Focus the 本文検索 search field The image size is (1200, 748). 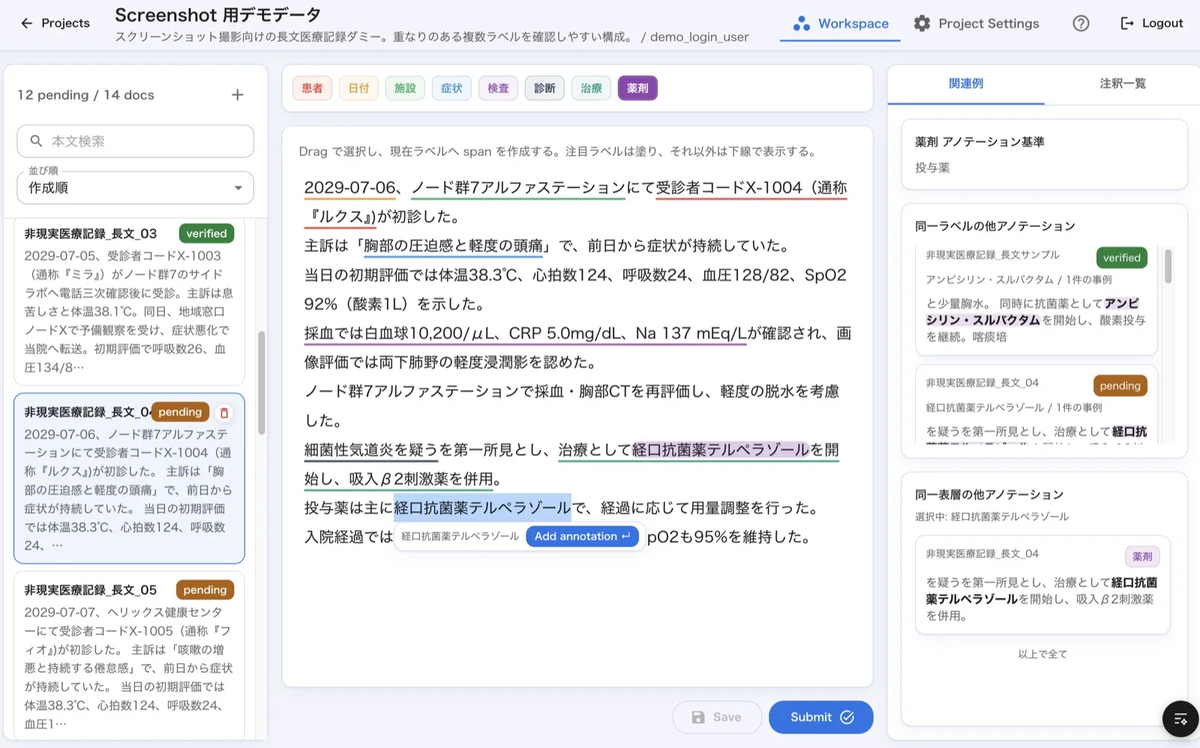pos(135,141)
